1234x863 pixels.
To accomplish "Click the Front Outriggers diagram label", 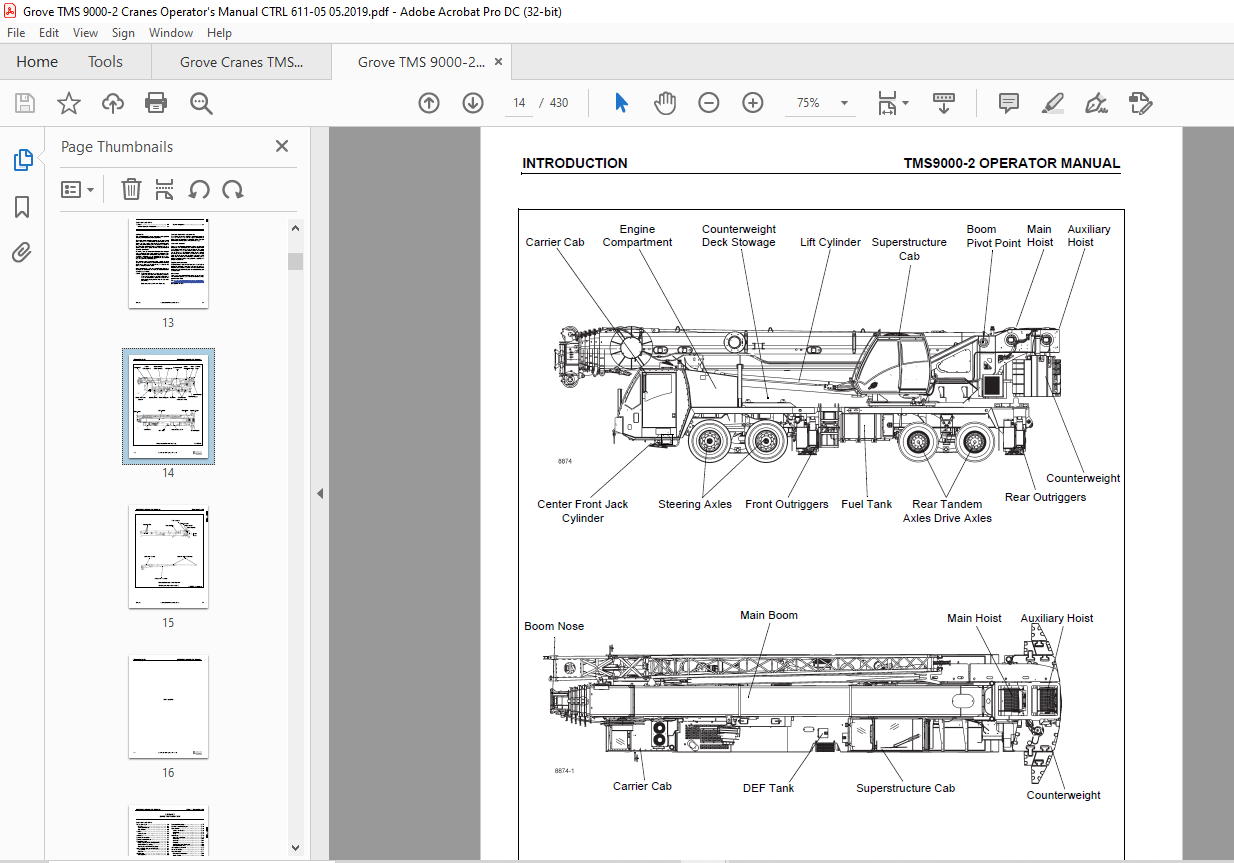I will (787, 504).
